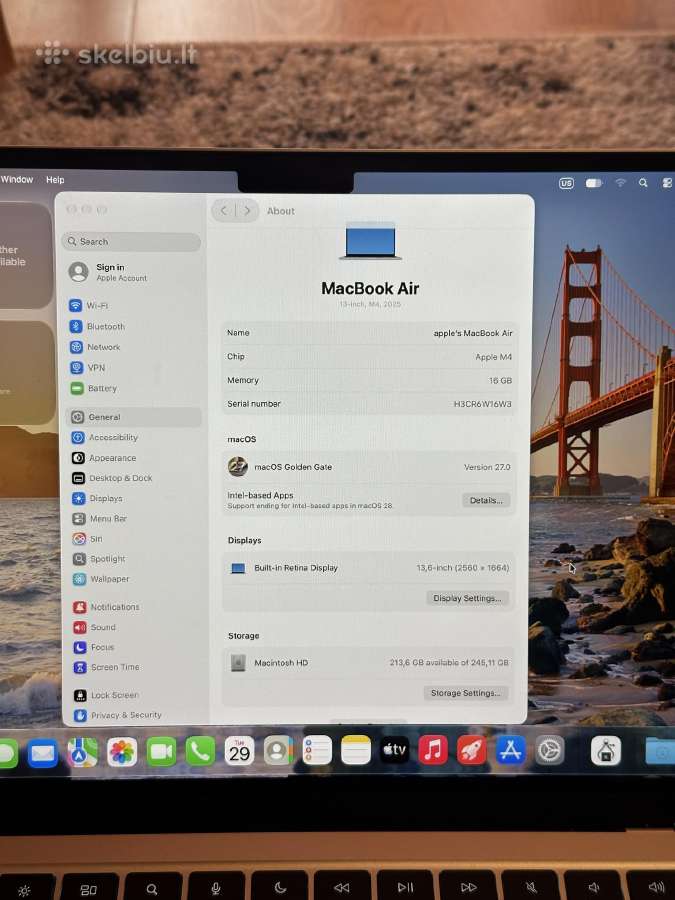Open Bluetooth settings in sidebar

pos(97,326)
